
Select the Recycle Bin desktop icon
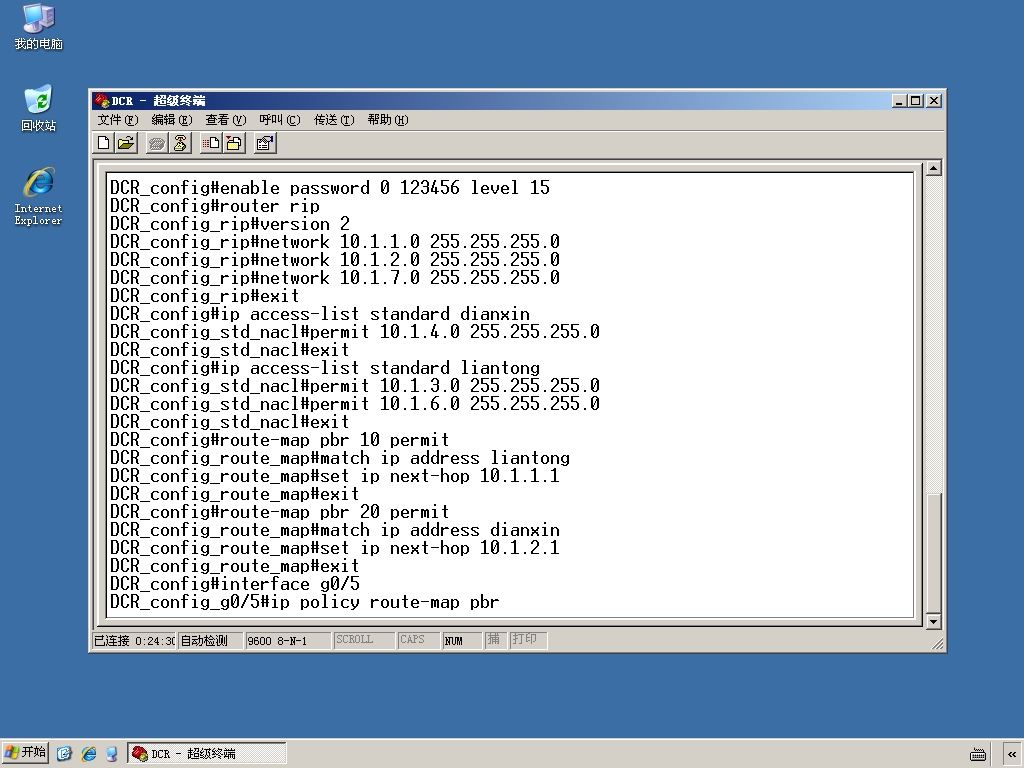coord(39,108)
